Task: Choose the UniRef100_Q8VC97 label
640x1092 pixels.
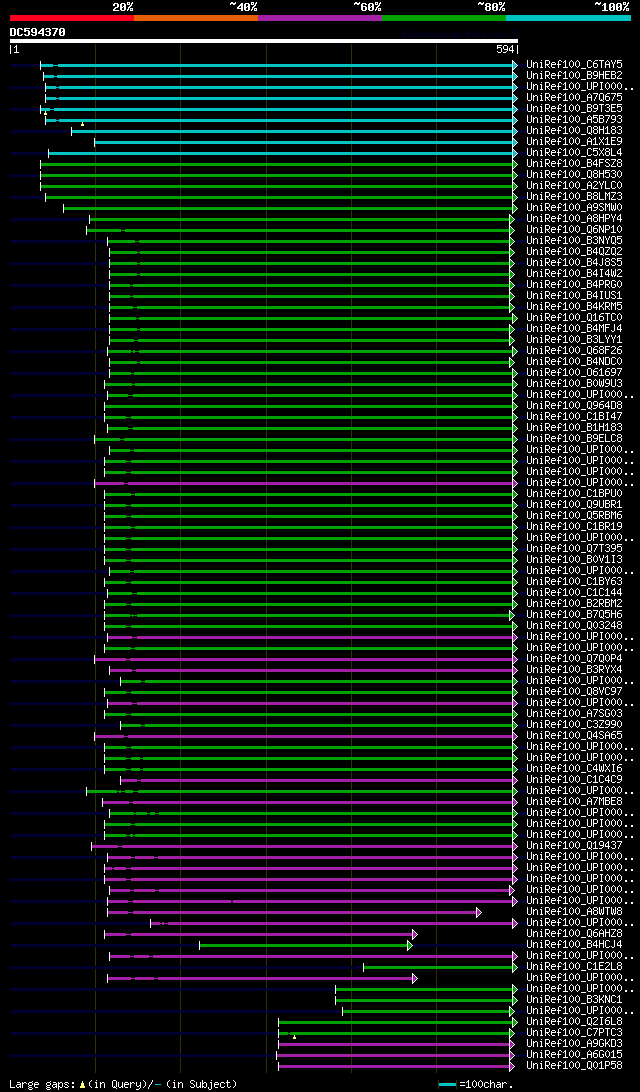Action: click(x=575, y=692)
